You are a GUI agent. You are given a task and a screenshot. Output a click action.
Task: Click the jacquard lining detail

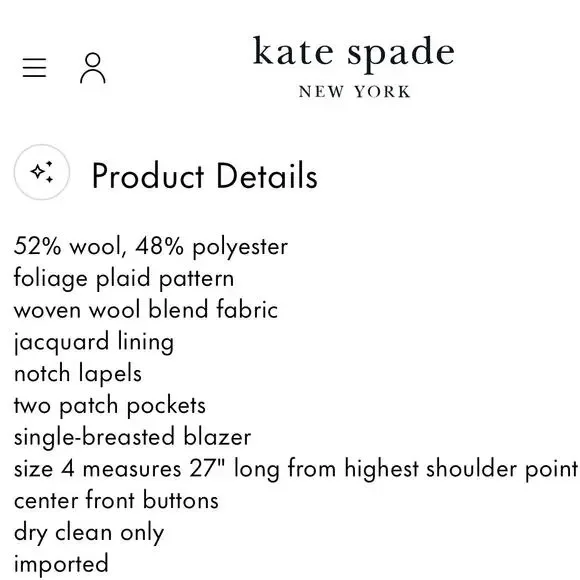click(94, 342)
